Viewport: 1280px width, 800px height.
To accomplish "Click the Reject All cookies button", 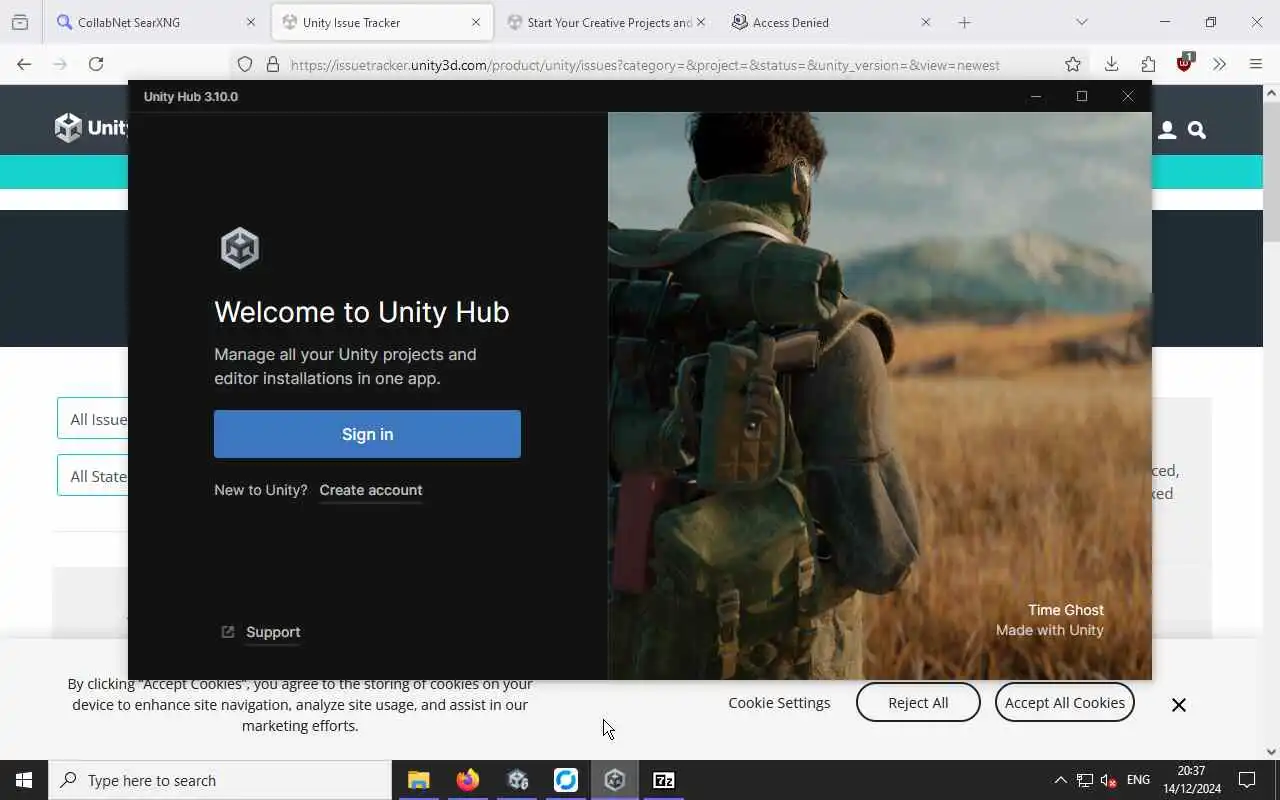I will [918, 703].
